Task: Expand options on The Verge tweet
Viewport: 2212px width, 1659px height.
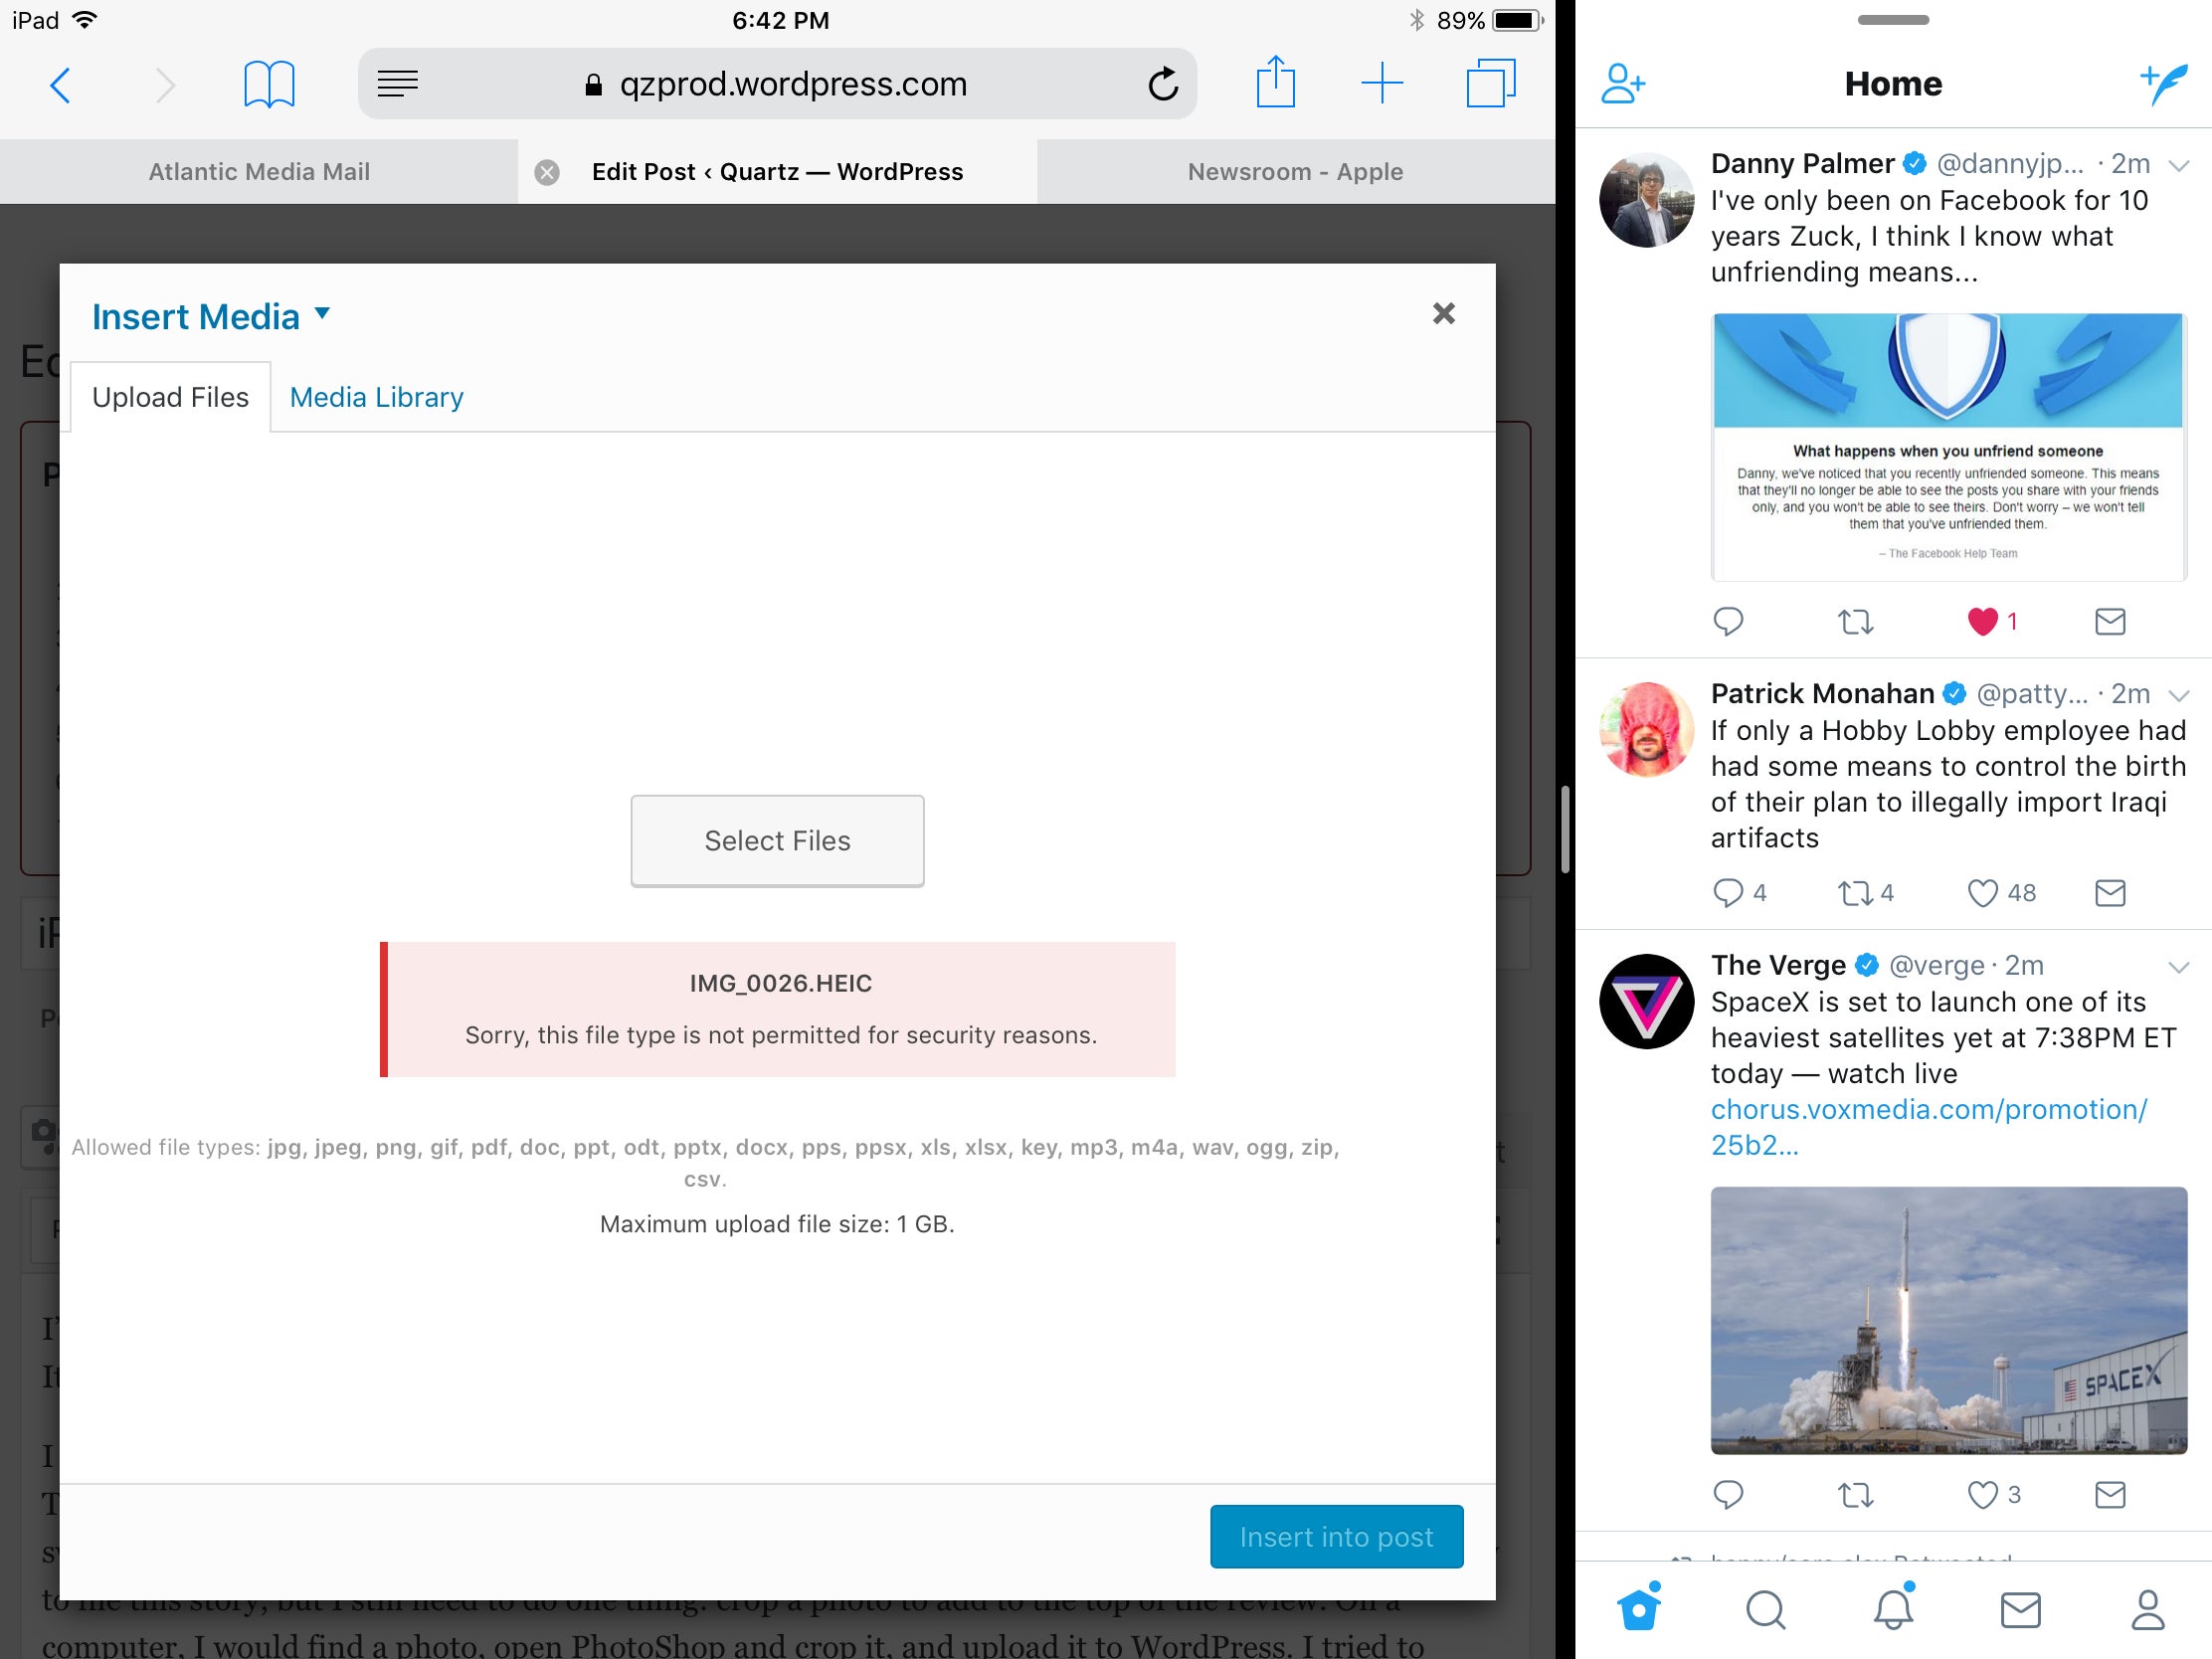Action: point(2178,967)
